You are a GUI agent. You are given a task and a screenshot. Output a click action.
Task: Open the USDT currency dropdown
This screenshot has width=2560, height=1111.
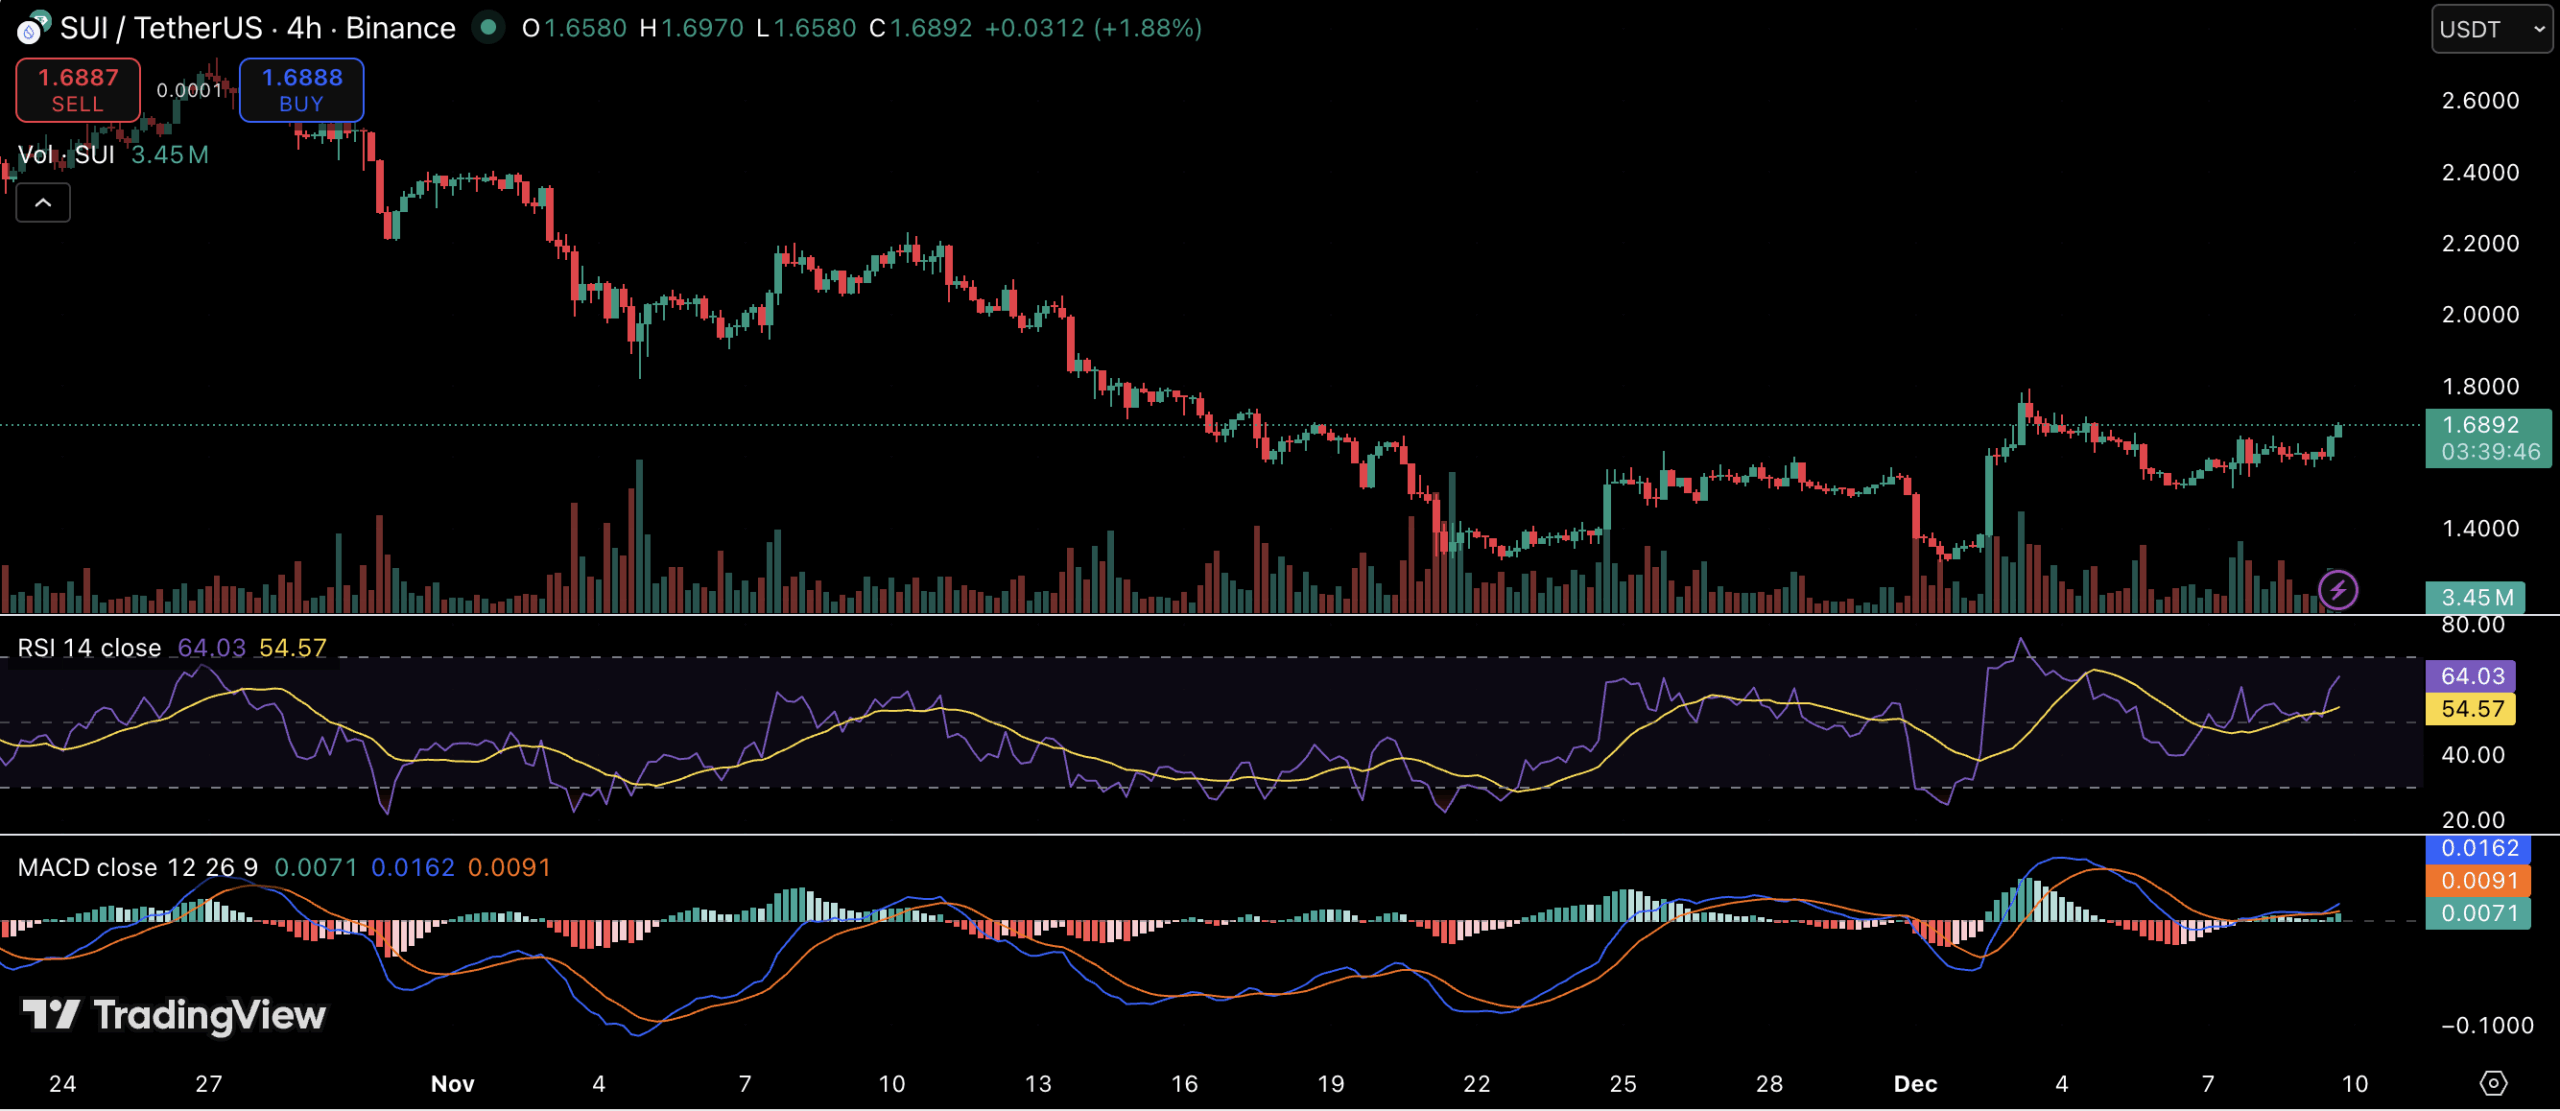[2491, 29]
